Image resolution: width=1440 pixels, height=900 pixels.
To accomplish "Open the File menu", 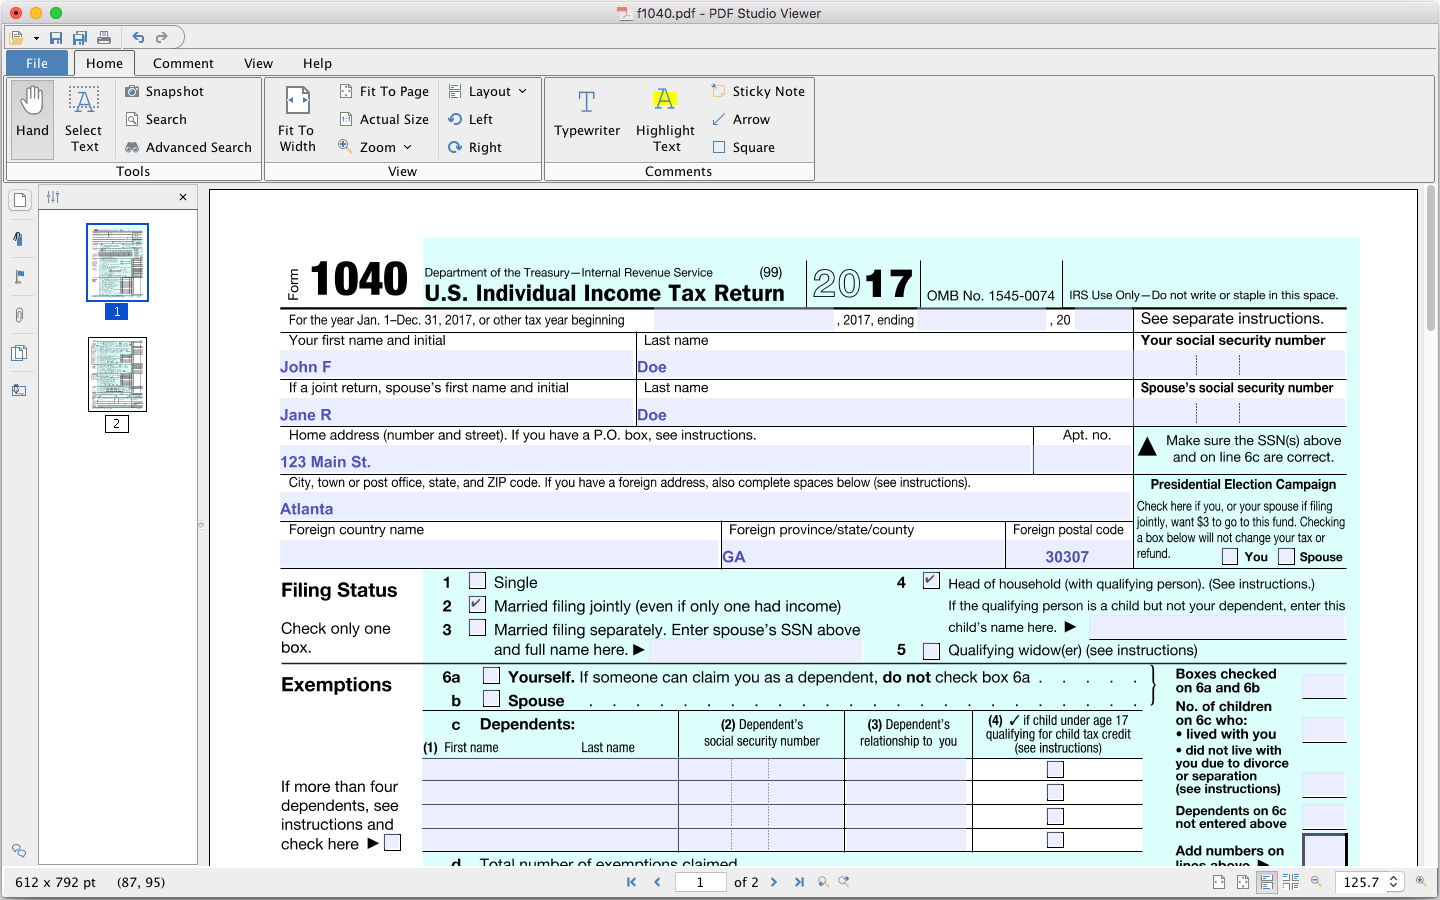I will tap(37, 63).
